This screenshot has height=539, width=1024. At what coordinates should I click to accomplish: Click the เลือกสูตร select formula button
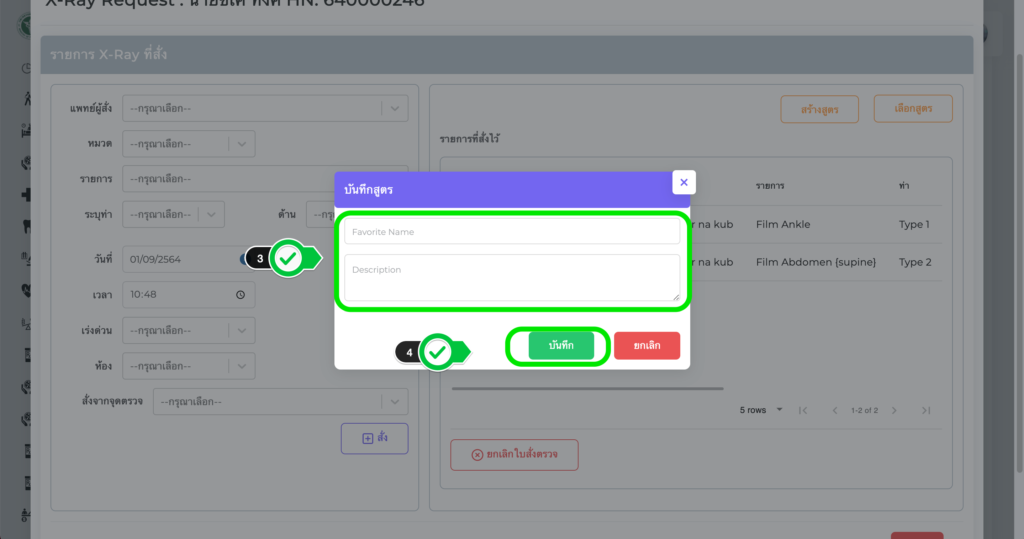coord(912,108)
